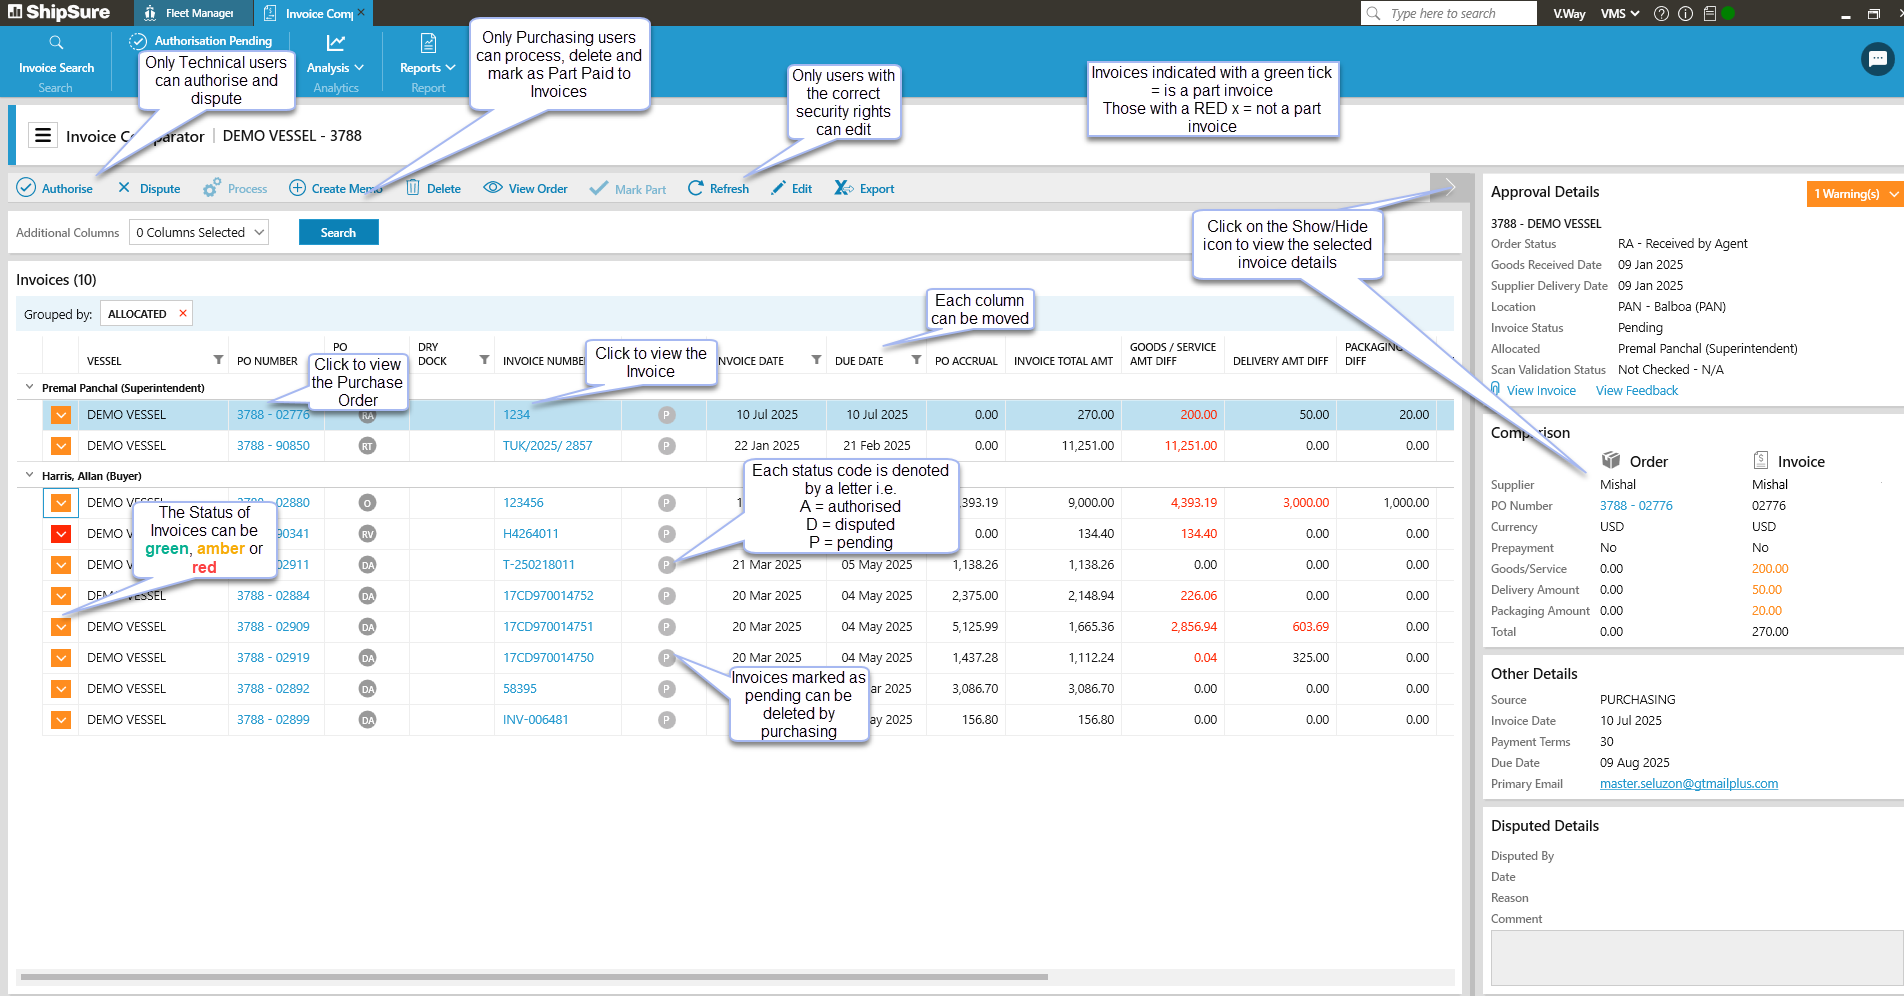Toggle the status box for PO 3788 - 90850
1904x996 pixels.
(61, 446)
